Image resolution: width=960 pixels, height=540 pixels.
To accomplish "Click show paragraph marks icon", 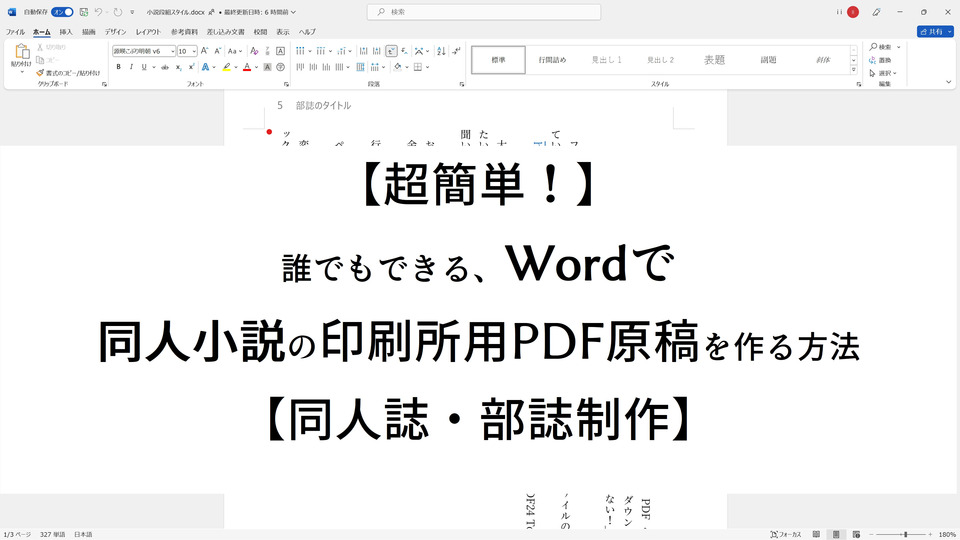I will pos(456,51).
